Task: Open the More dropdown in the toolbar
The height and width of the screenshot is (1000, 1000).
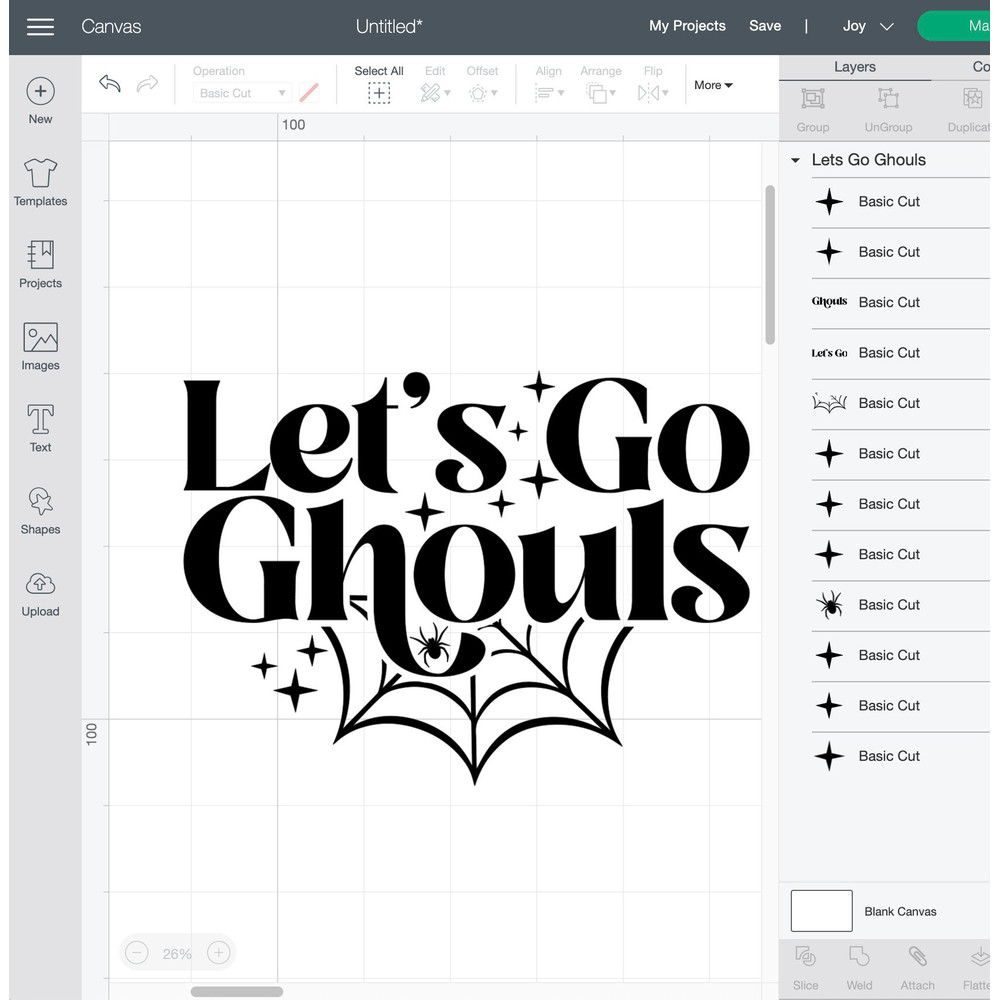Action: coord(712,85)
